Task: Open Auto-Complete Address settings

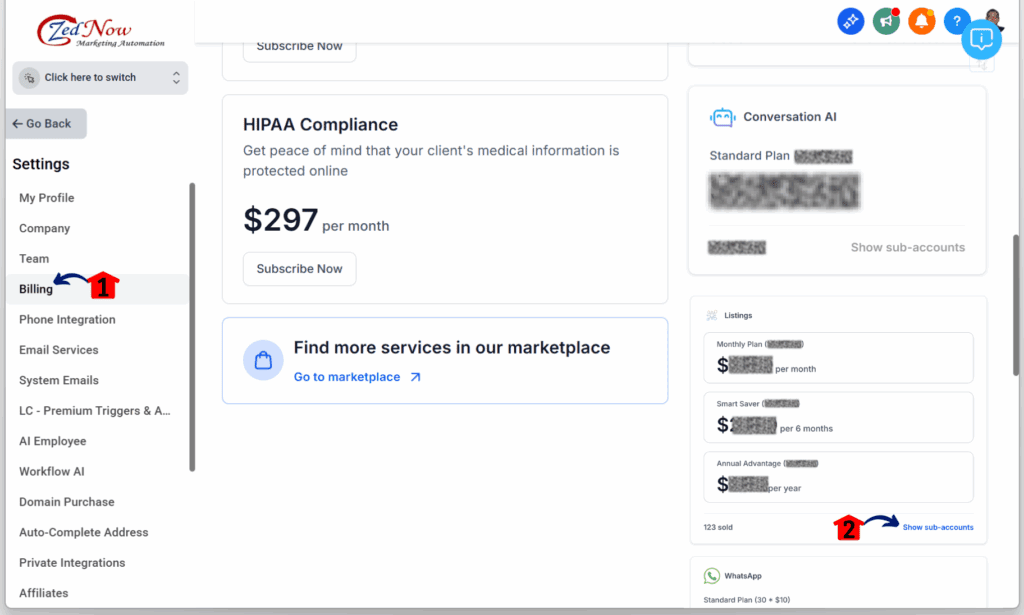Action: [84, 532]
